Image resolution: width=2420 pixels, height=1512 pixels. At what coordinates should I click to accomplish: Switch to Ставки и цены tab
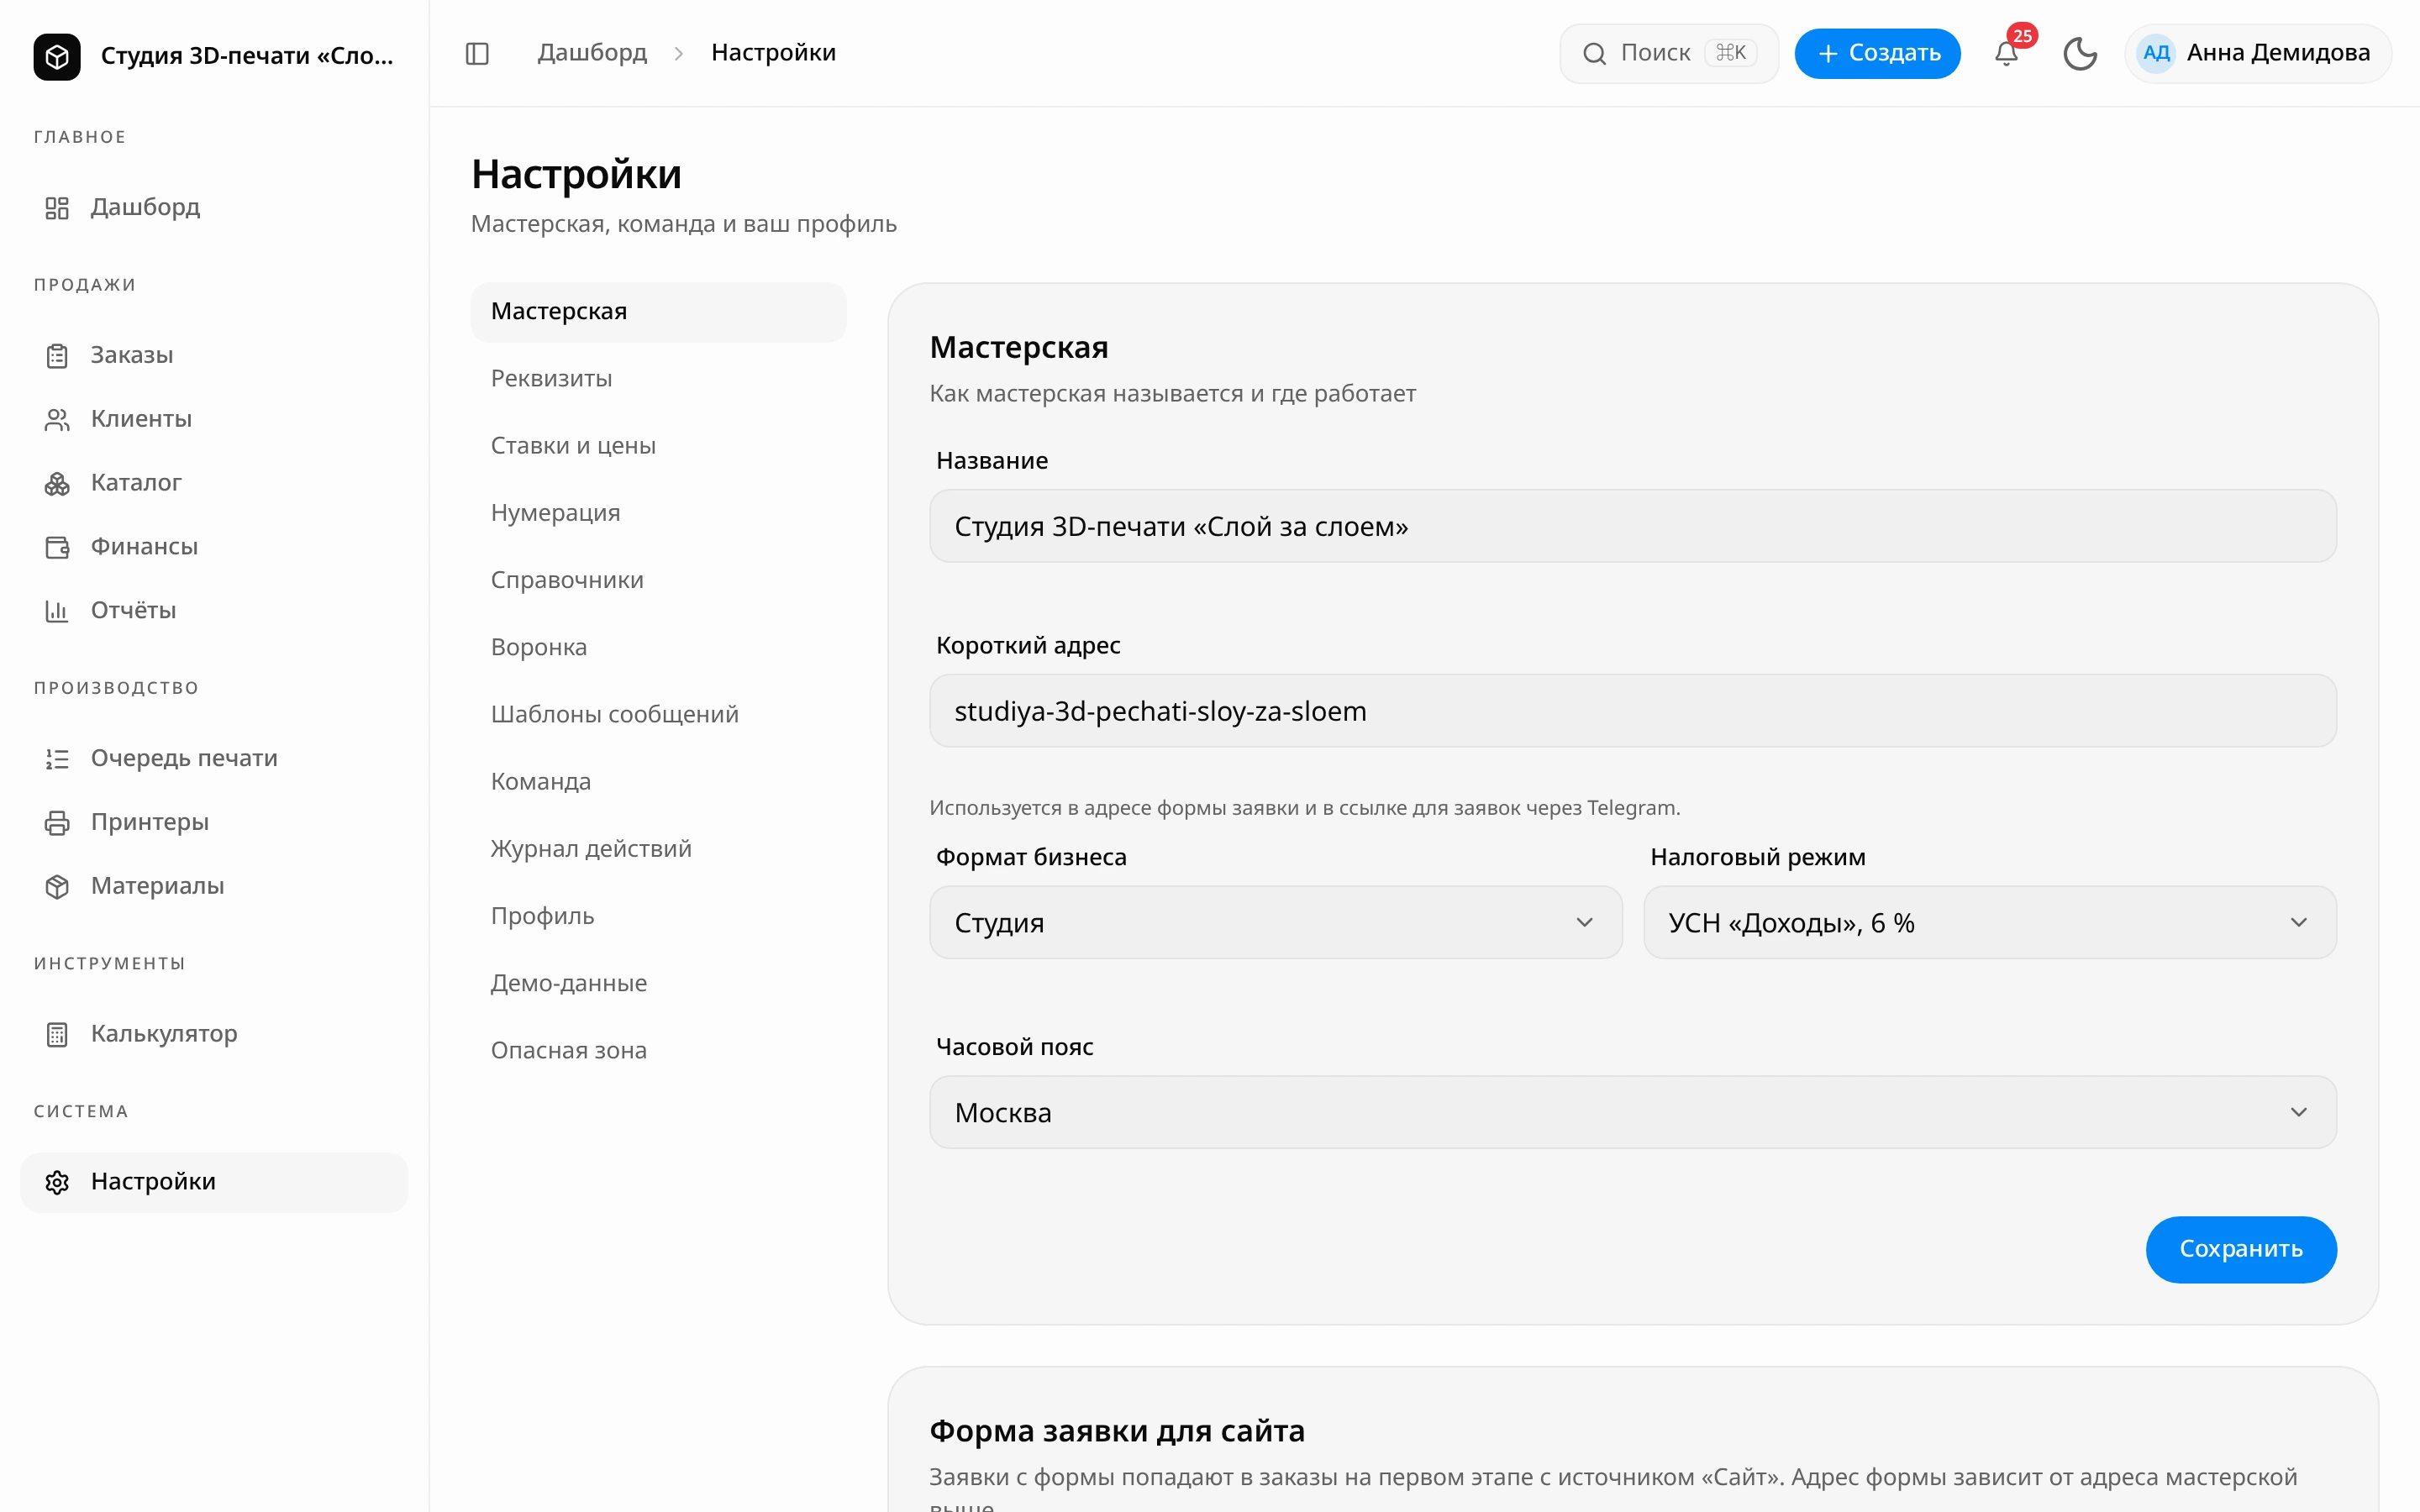(x=658, y=446)
